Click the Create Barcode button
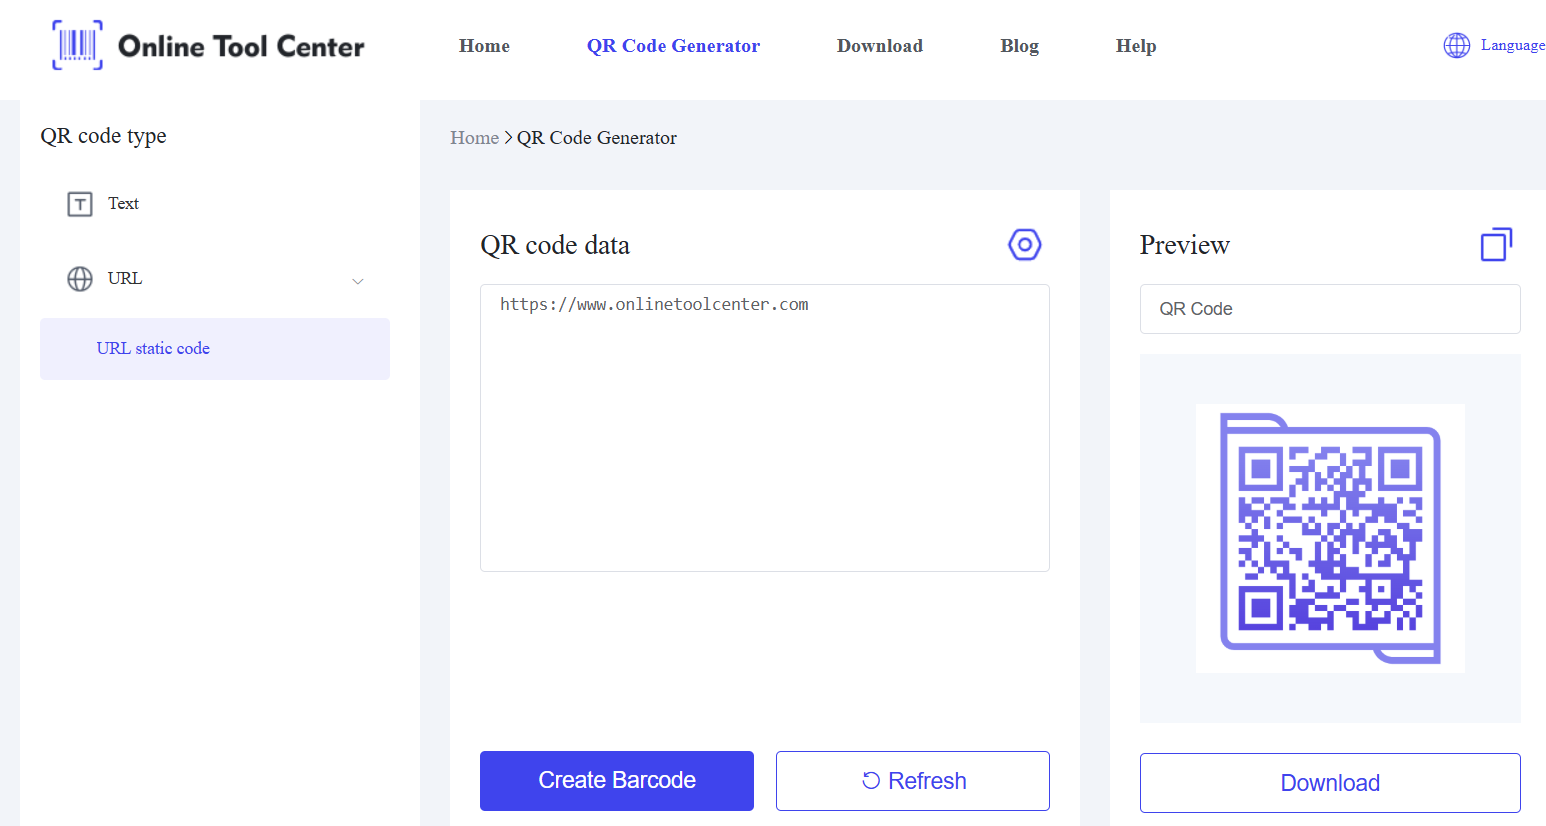The height and width of the screenshot is (826, 1546). point(617,781)
